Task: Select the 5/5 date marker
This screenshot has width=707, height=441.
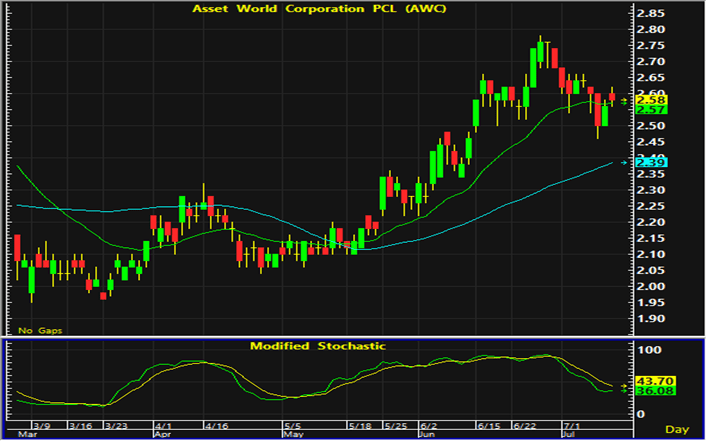Action: (x=293, y=426)
